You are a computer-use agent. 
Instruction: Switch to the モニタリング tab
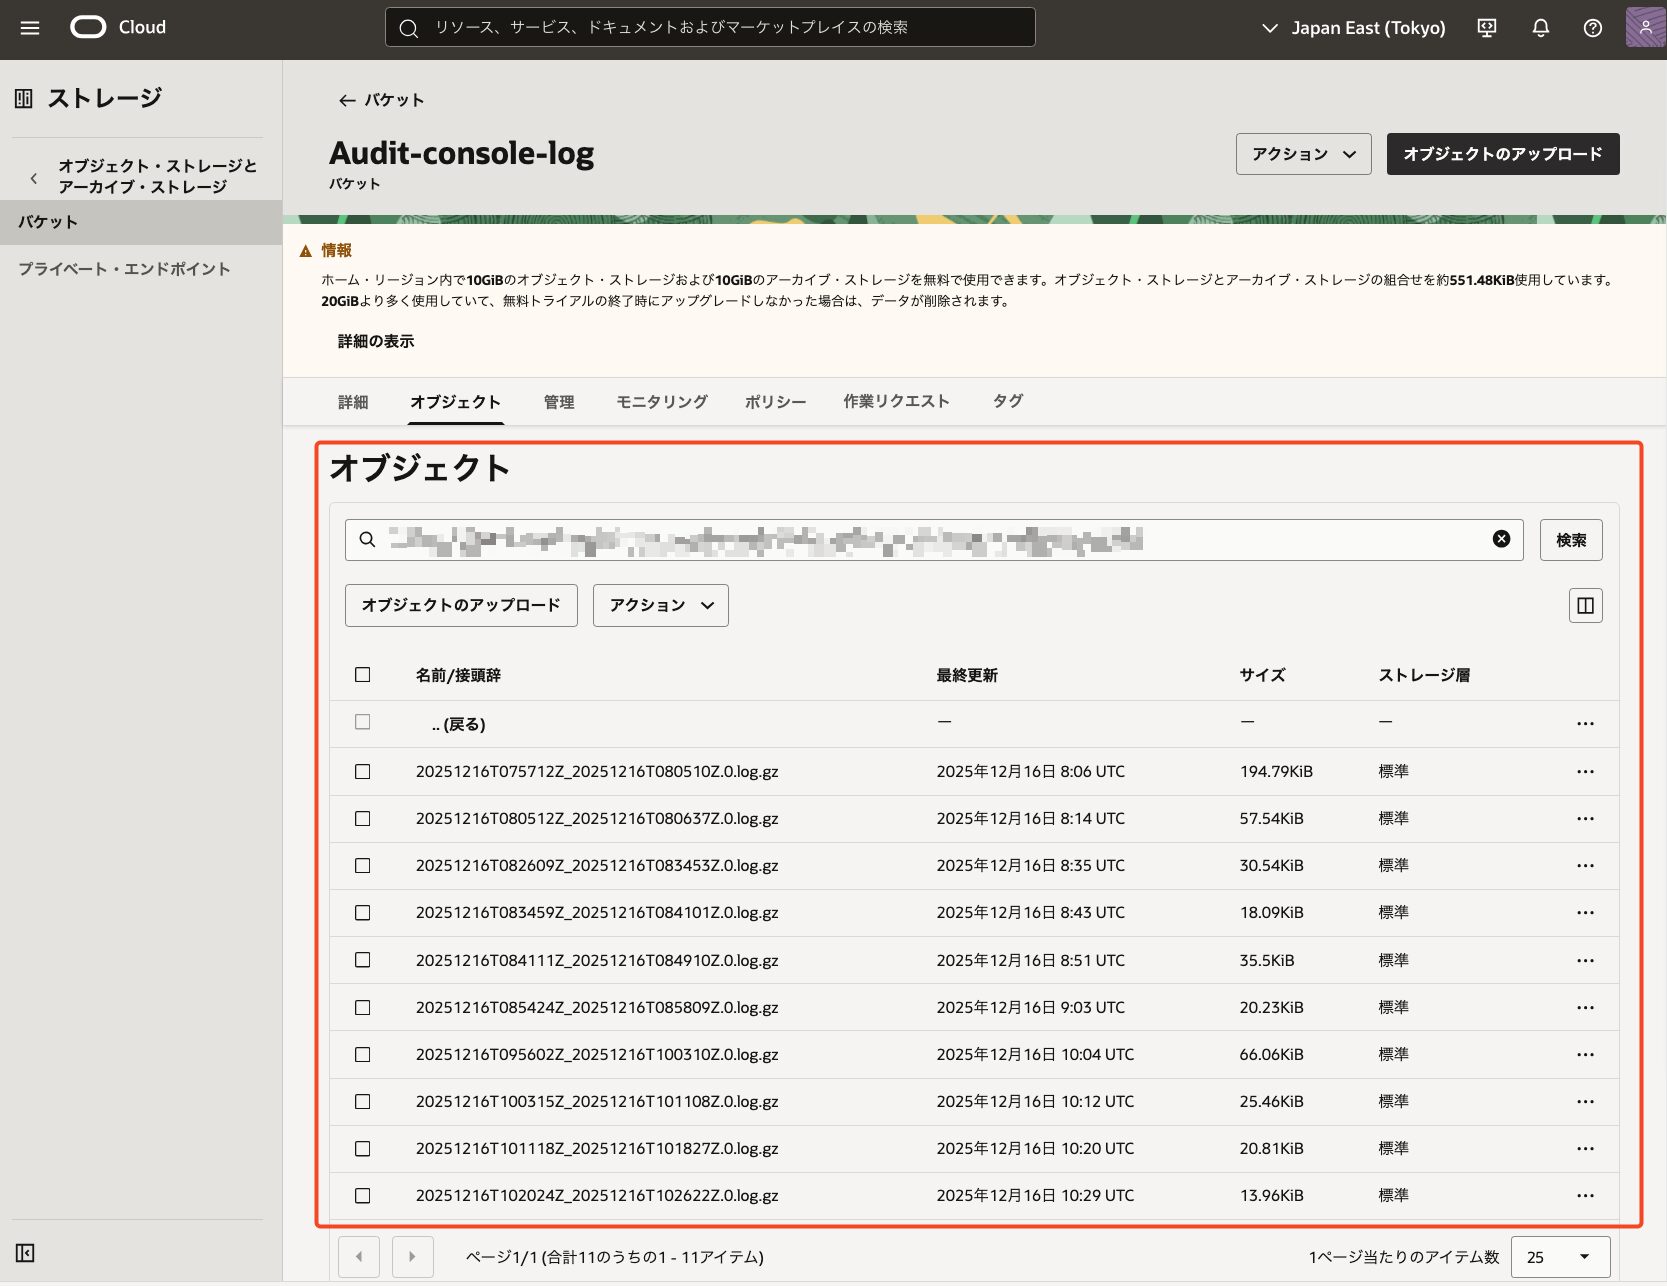pos(661,401)
